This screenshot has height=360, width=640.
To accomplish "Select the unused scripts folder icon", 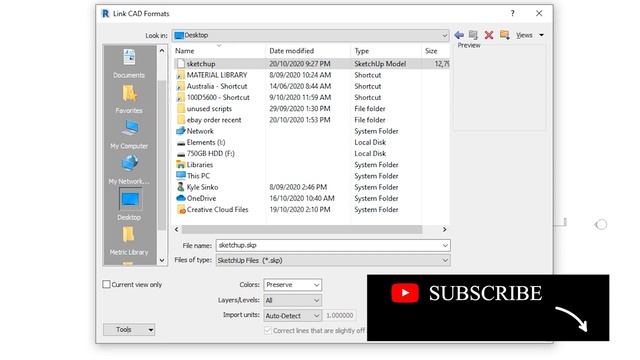I will (181, 109).
